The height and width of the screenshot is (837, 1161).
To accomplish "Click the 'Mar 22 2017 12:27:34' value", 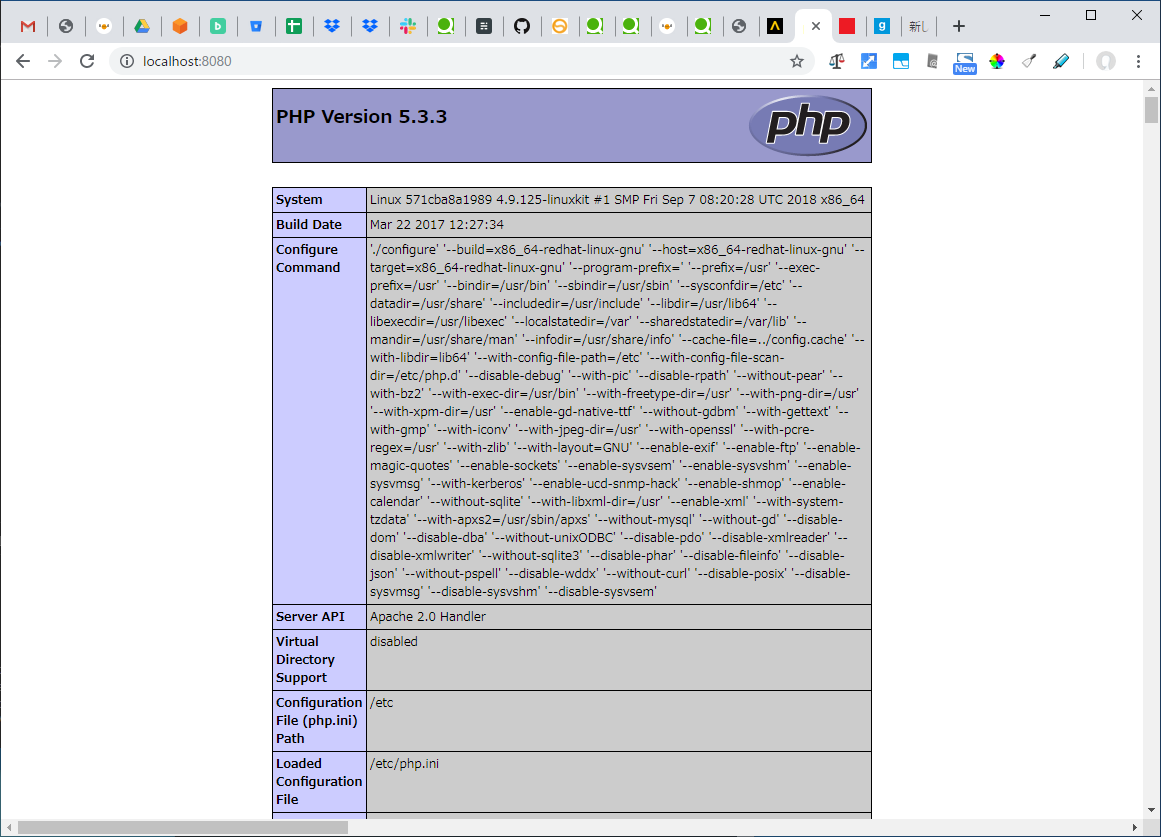I will click(437, 225).
